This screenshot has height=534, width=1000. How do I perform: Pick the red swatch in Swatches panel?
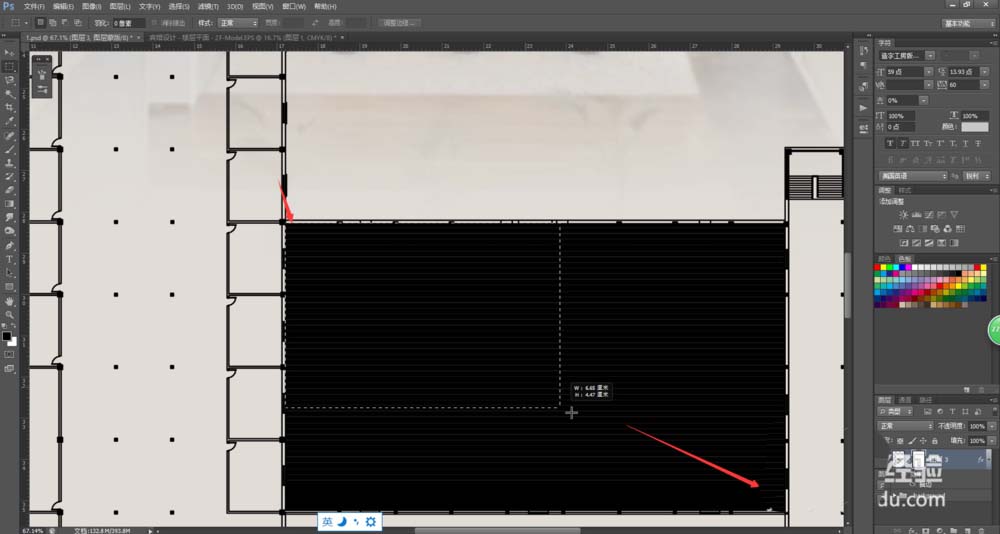pyautogui.click(x=878, y=267)
